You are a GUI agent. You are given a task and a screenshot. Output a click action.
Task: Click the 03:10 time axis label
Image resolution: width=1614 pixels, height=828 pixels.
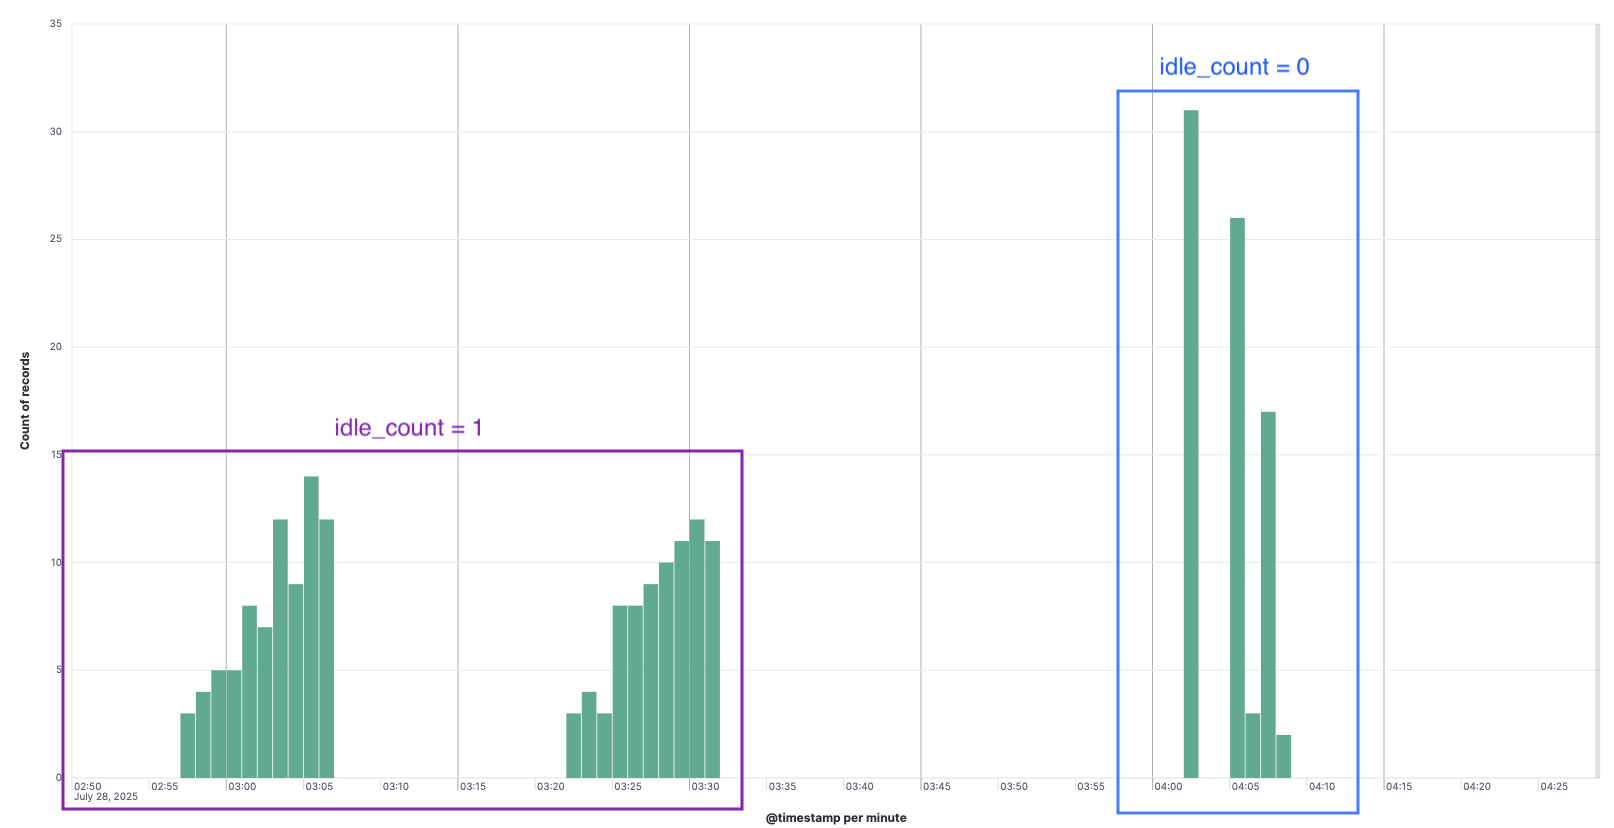tap(396, 786)
